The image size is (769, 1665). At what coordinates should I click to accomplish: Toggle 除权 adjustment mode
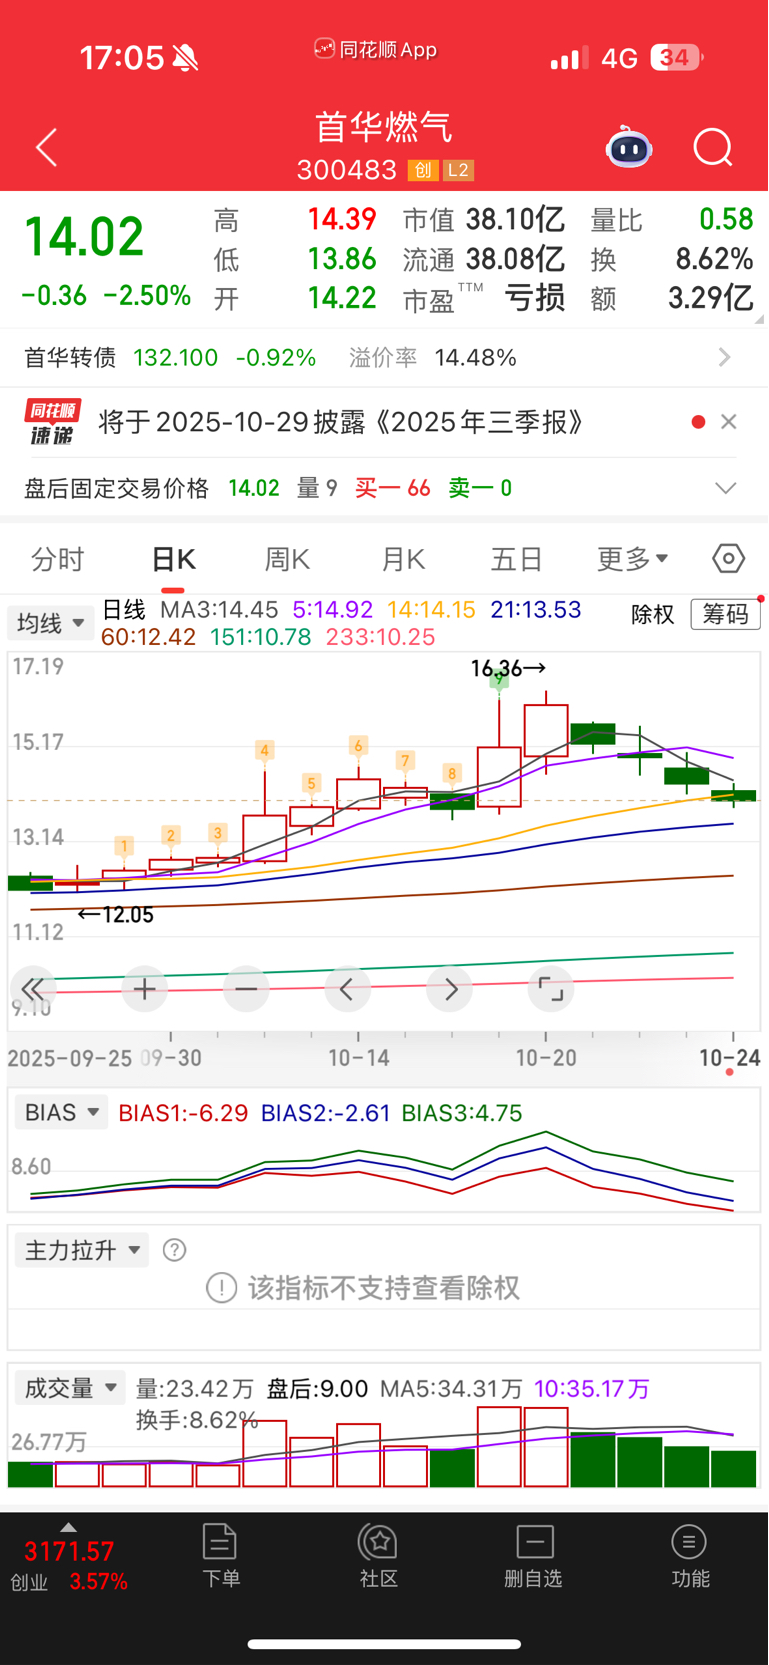coord(653,614)
